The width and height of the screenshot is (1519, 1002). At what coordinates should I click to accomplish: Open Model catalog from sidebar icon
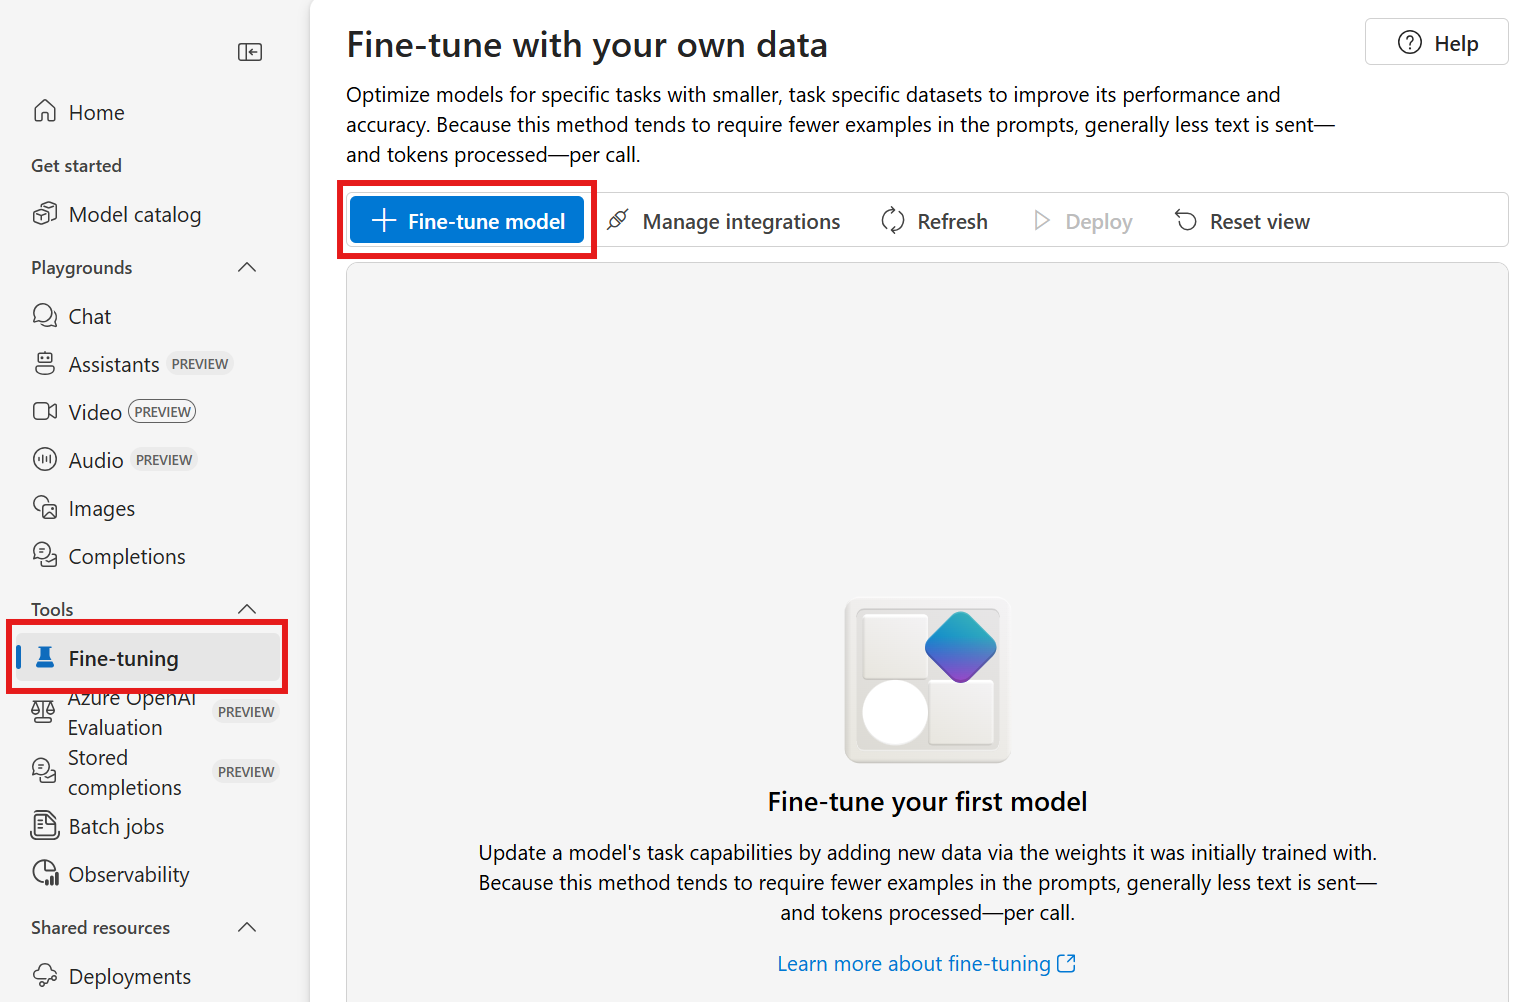tap(45, 214)
